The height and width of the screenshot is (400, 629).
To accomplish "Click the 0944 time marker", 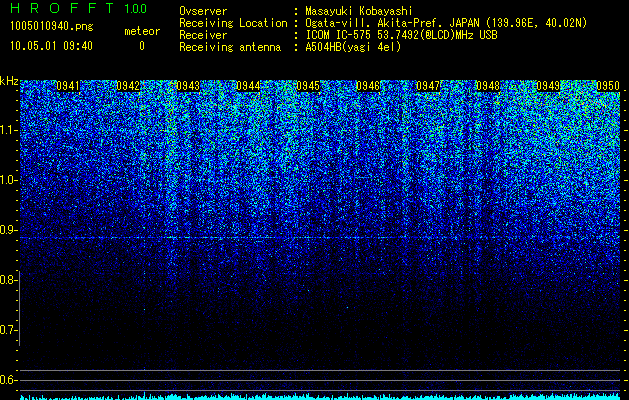I will [x=248, y=86].
